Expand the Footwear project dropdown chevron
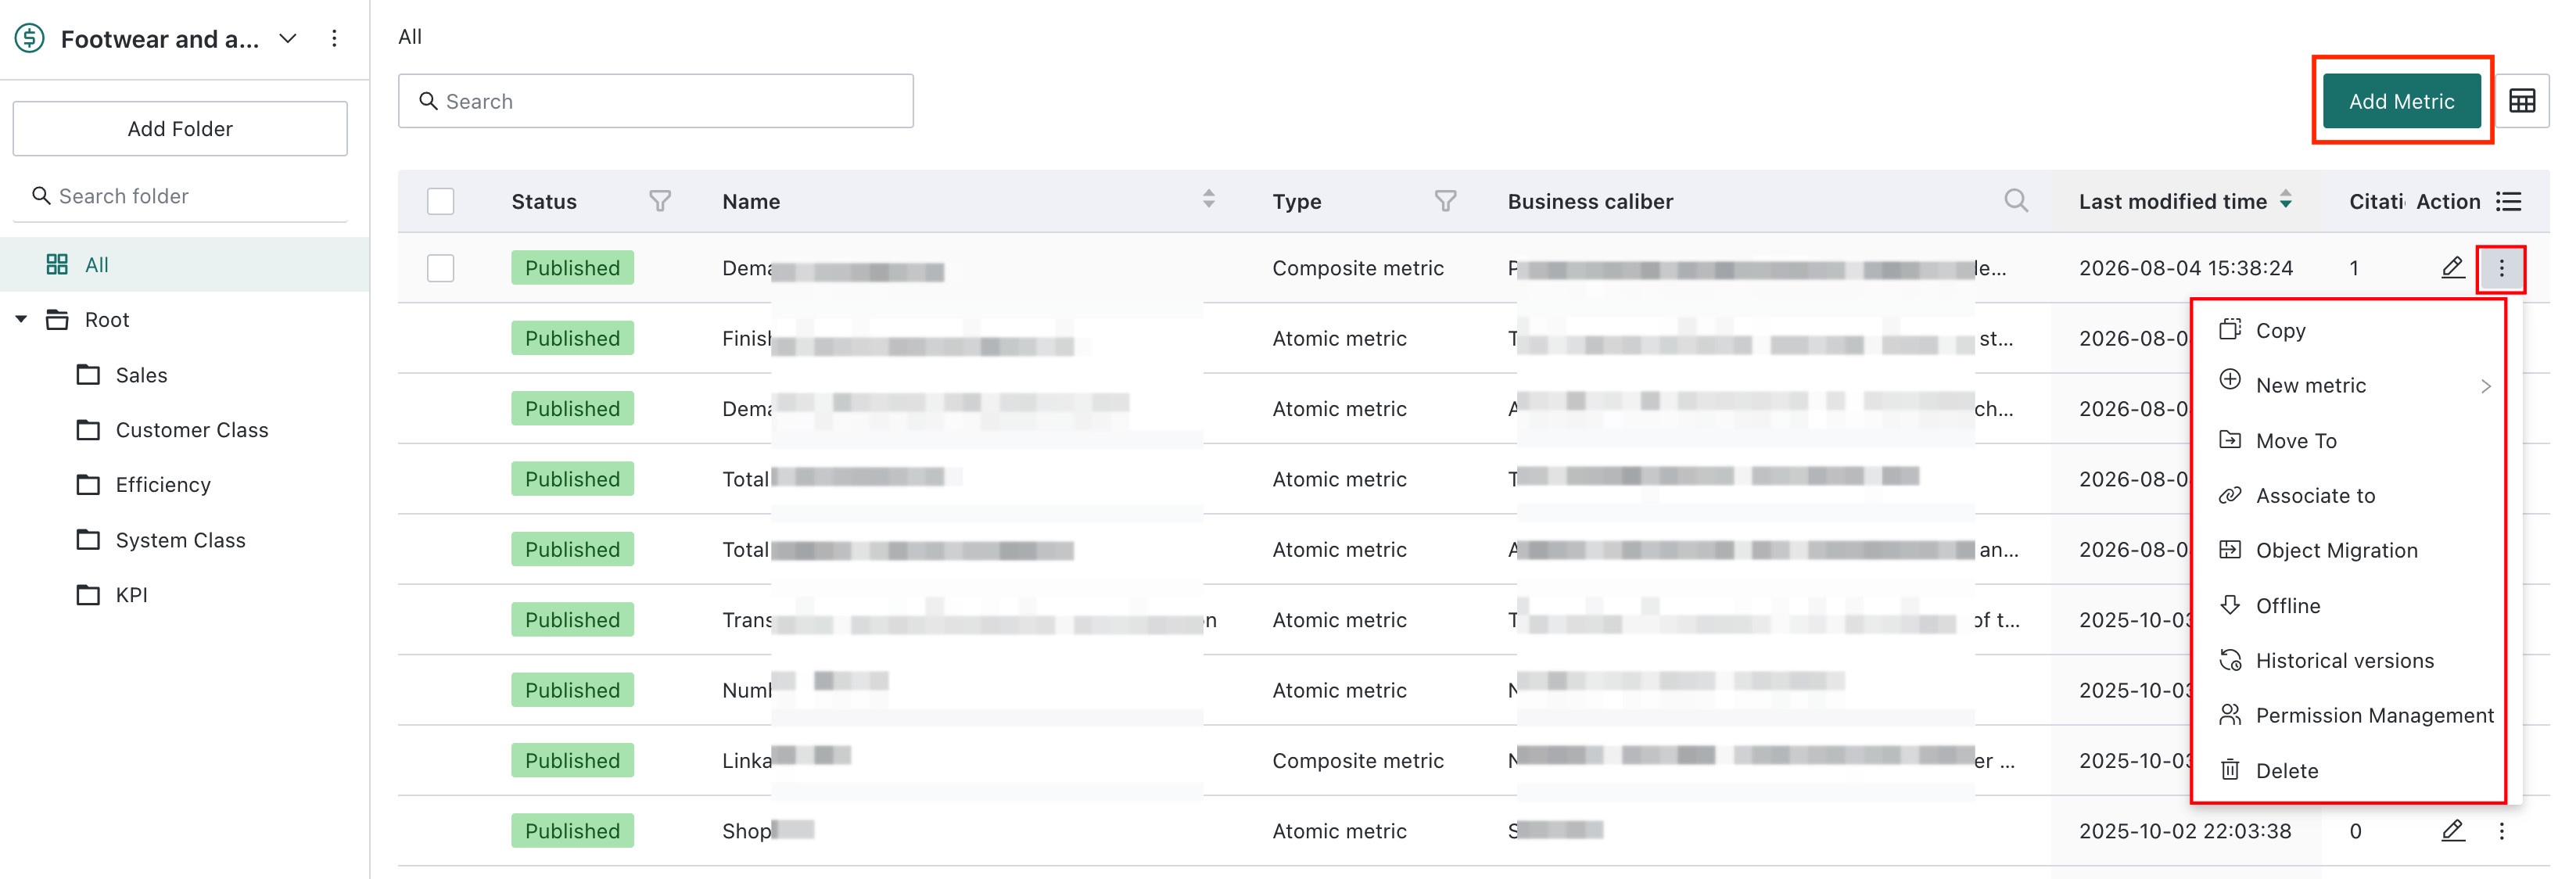Viewport: 2576px width, 879px height. click(x=288, y=39)
